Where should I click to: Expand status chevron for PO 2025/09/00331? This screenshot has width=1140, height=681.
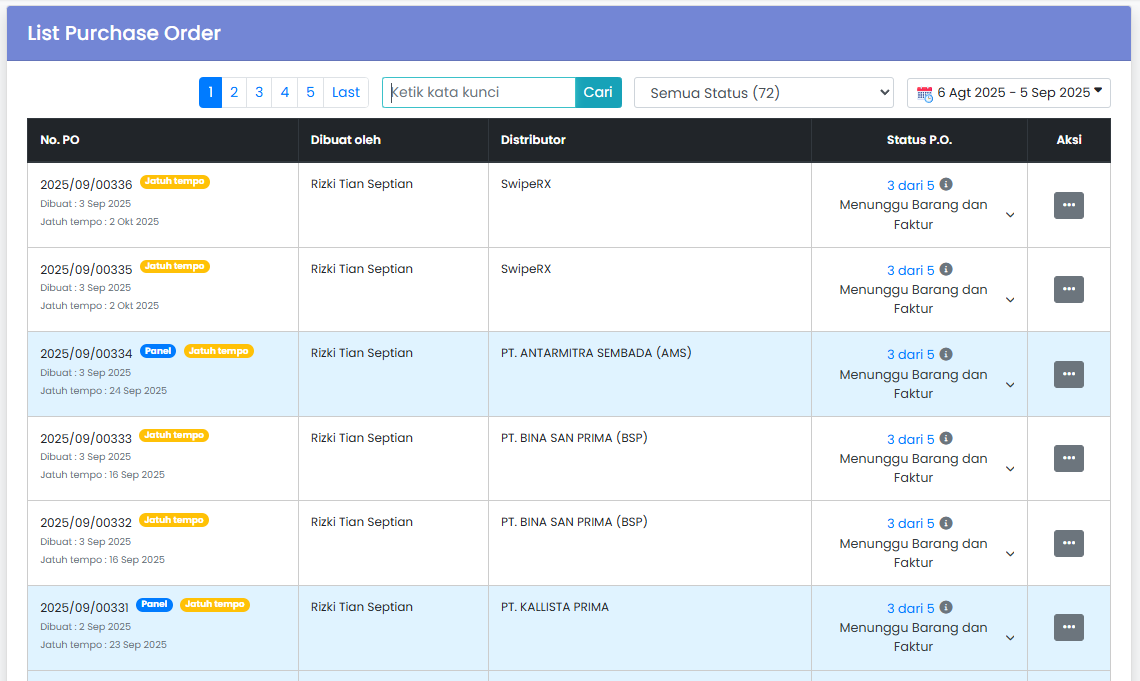(x=1010, y=638)
